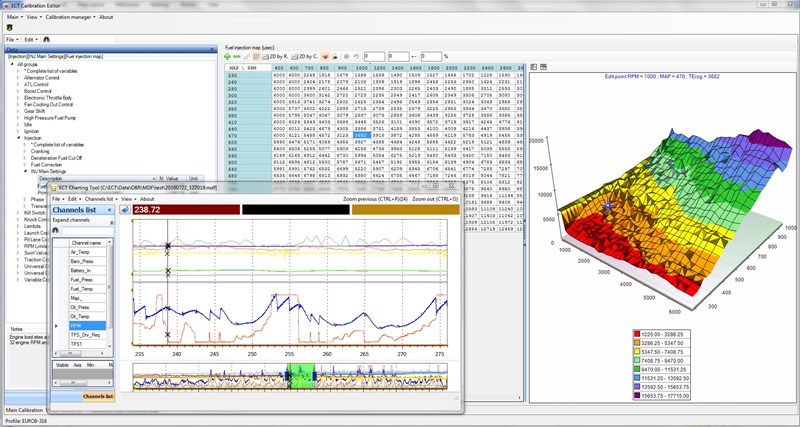Collapse the All groups tree node

12,65
